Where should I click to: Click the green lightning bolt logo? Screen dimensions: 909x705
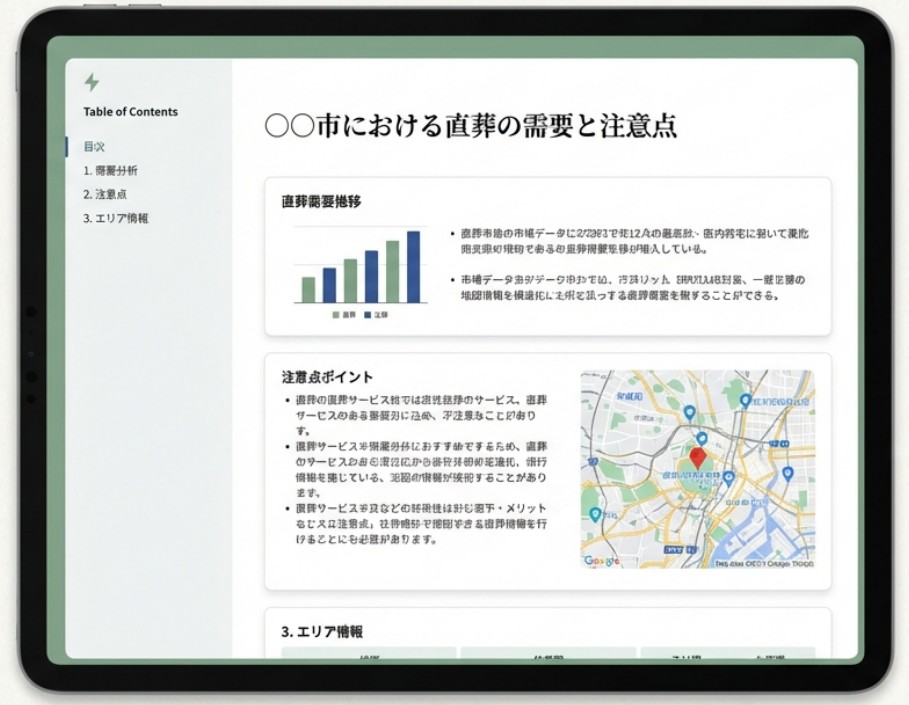click(x=92, y=83)
